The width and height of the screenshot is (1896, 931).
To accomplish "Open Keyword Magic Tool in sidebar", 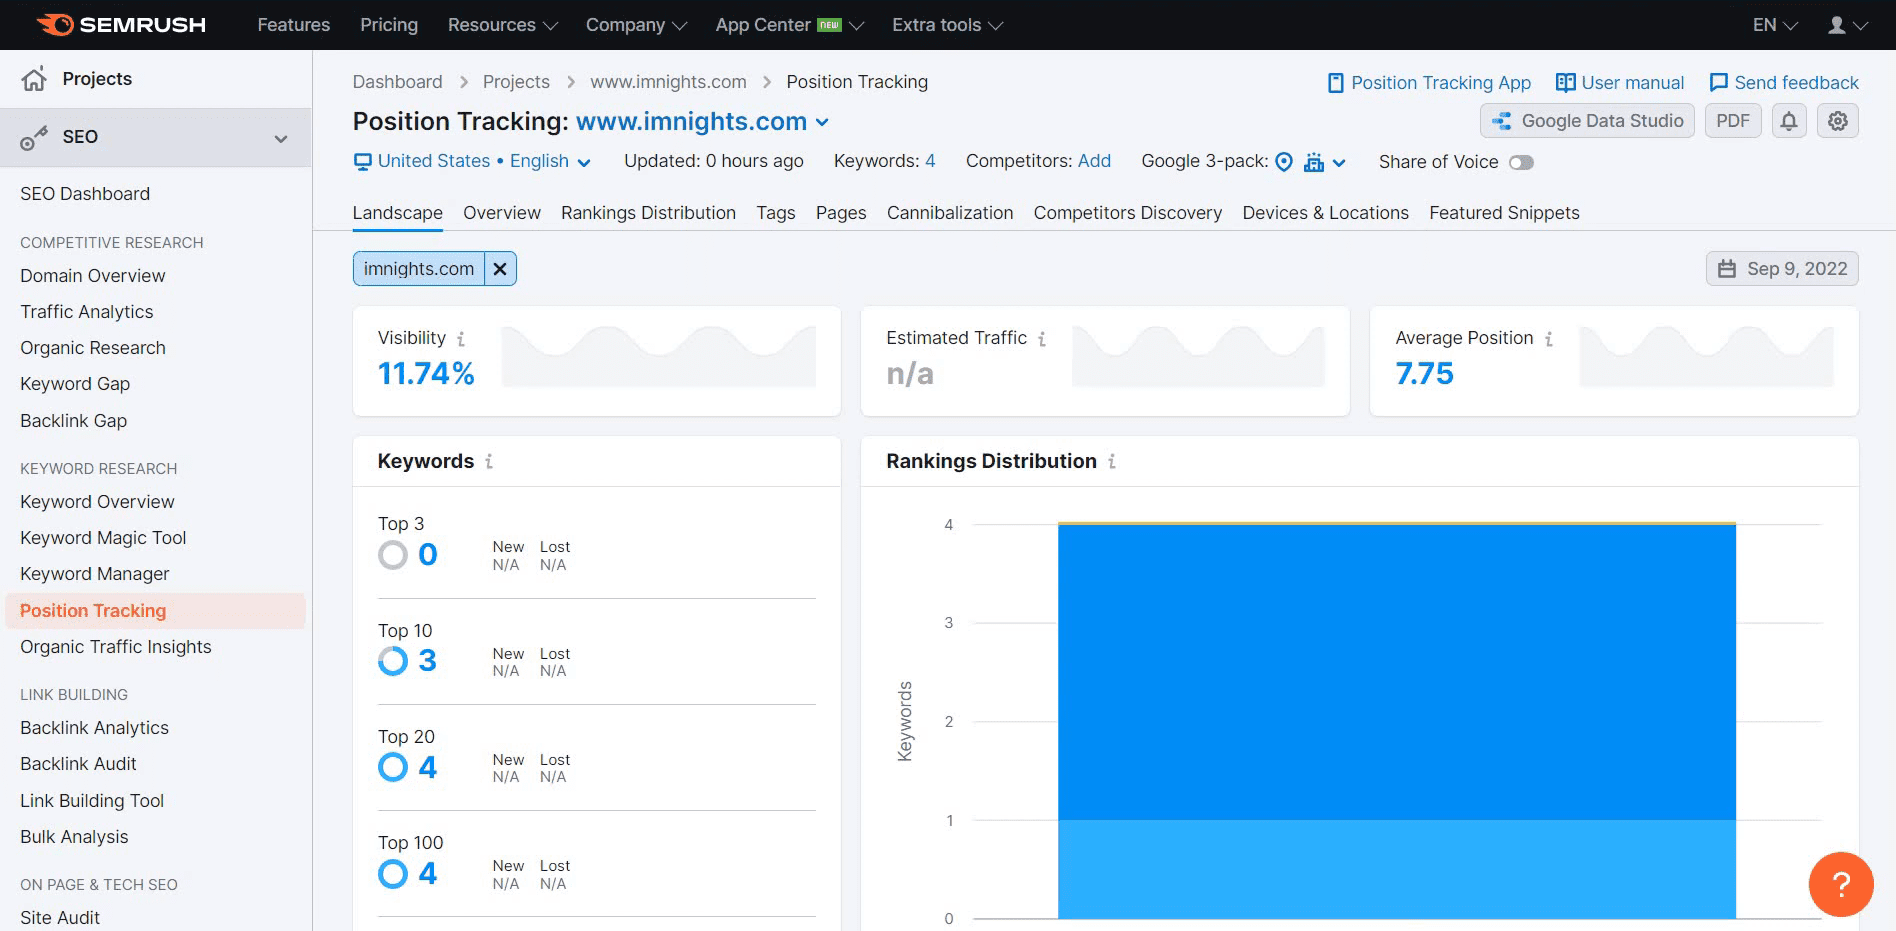I will (x=103, y=538).
